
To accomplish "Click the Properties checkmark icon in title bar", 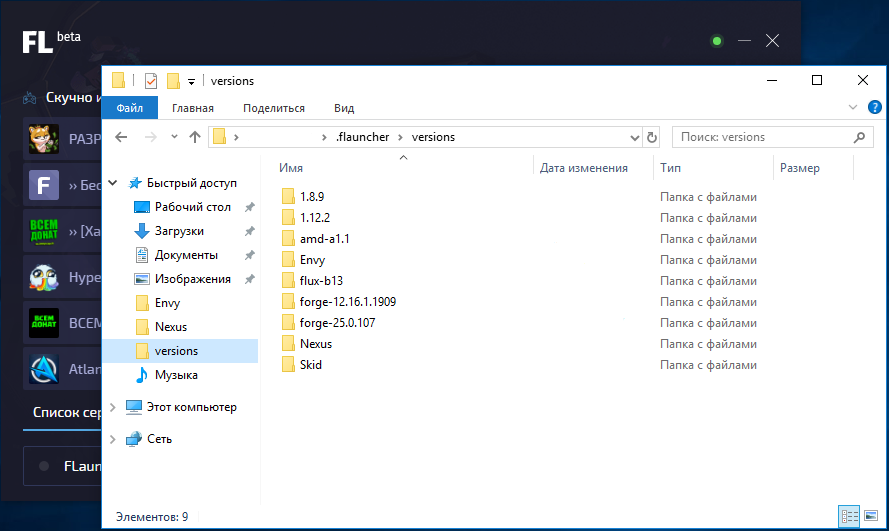I will [x=151, y=81].
